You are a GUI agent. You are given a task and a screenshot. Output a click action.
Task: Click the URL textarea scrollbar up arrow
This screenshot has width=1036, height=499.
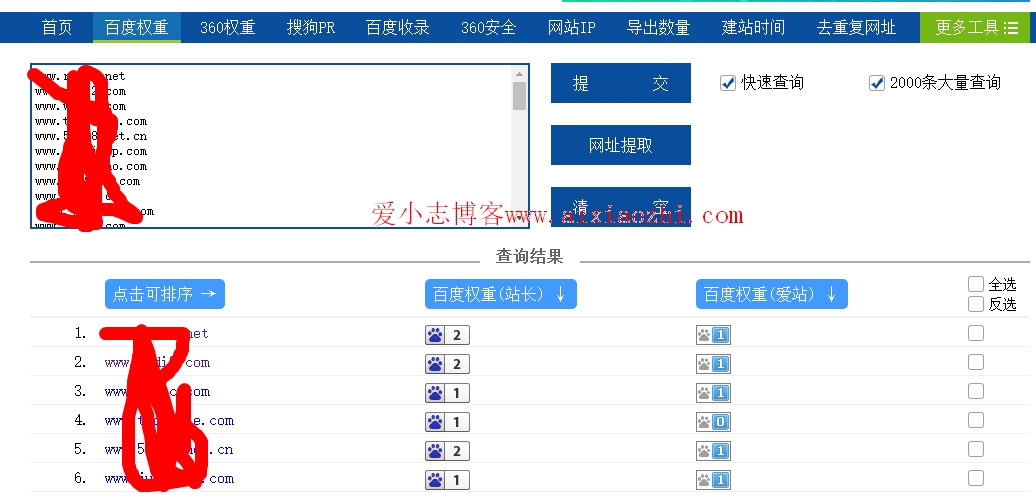519,75
